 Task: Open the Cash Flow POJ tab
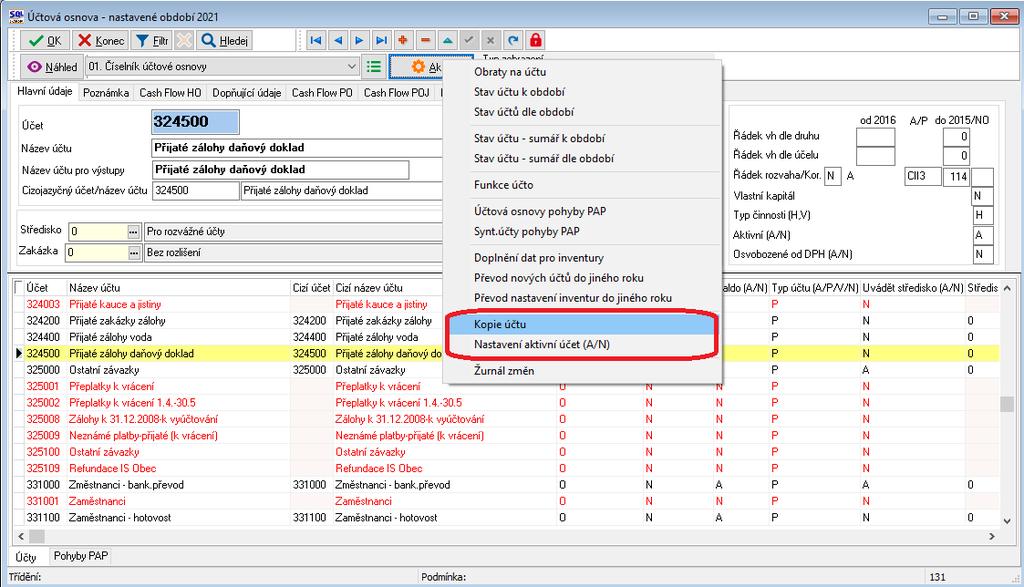coord(396,93)
